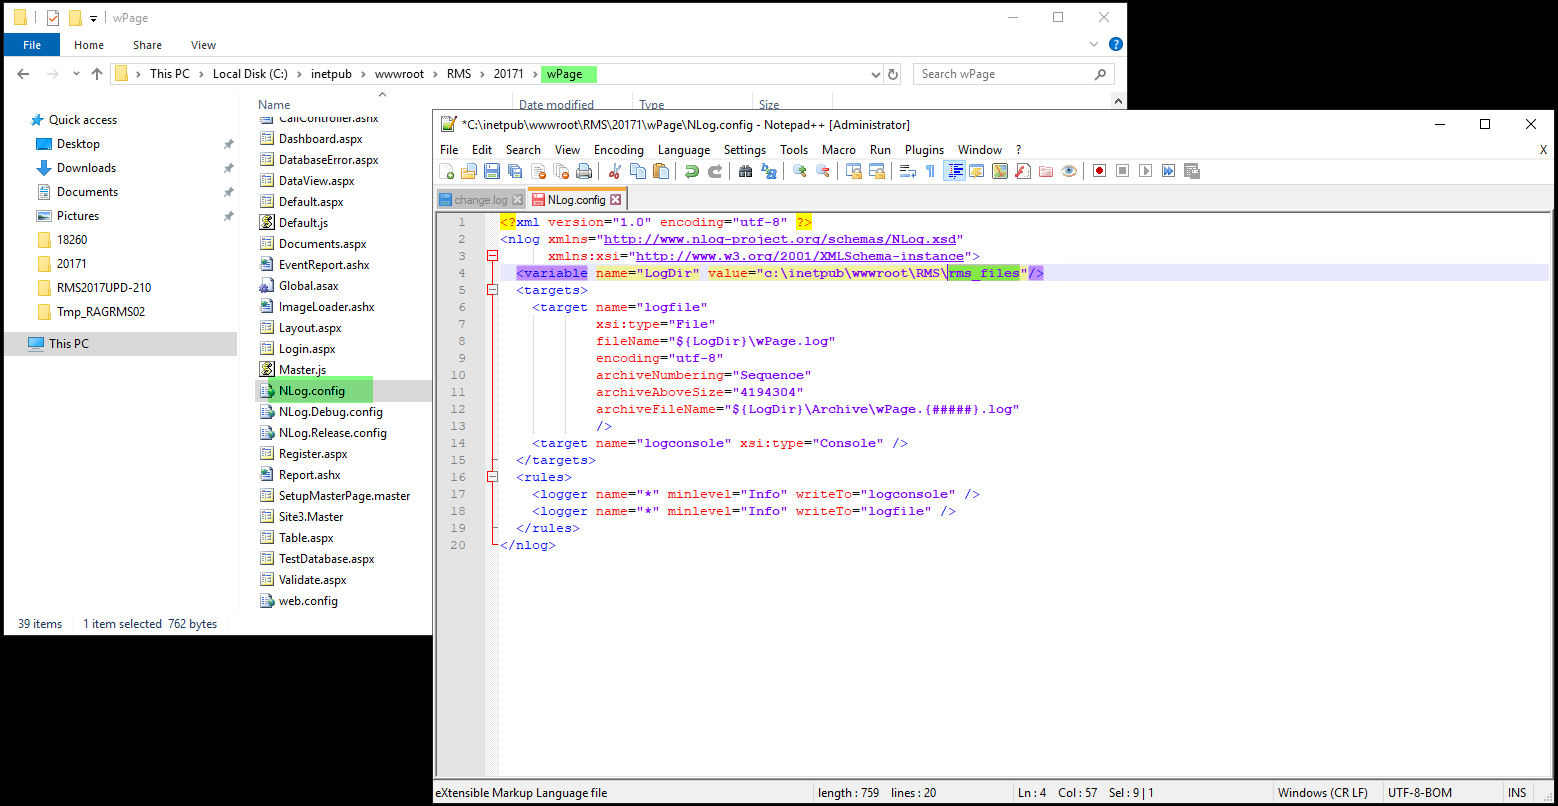Toggle file monitoring eye icon
The image size is (1558, 806).
point(1069,171)
